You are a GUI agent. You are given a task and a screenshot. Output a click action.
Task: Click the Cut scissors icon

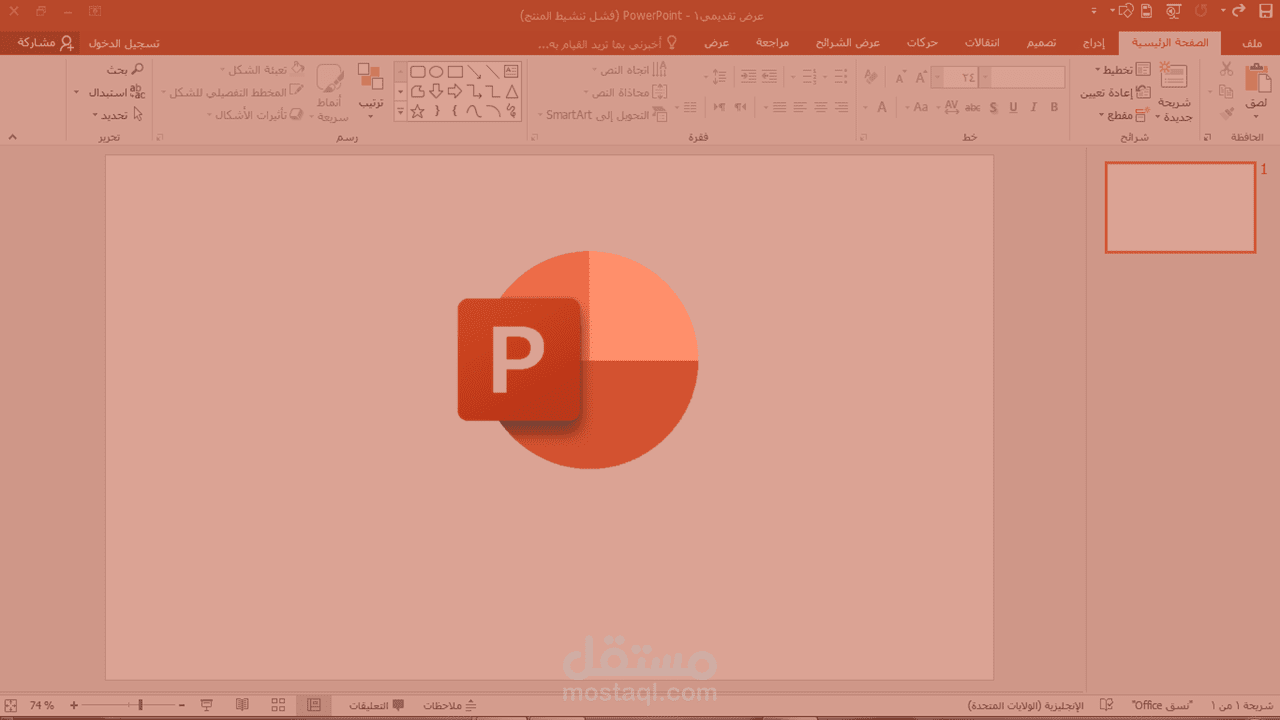tap(1226, 69)
